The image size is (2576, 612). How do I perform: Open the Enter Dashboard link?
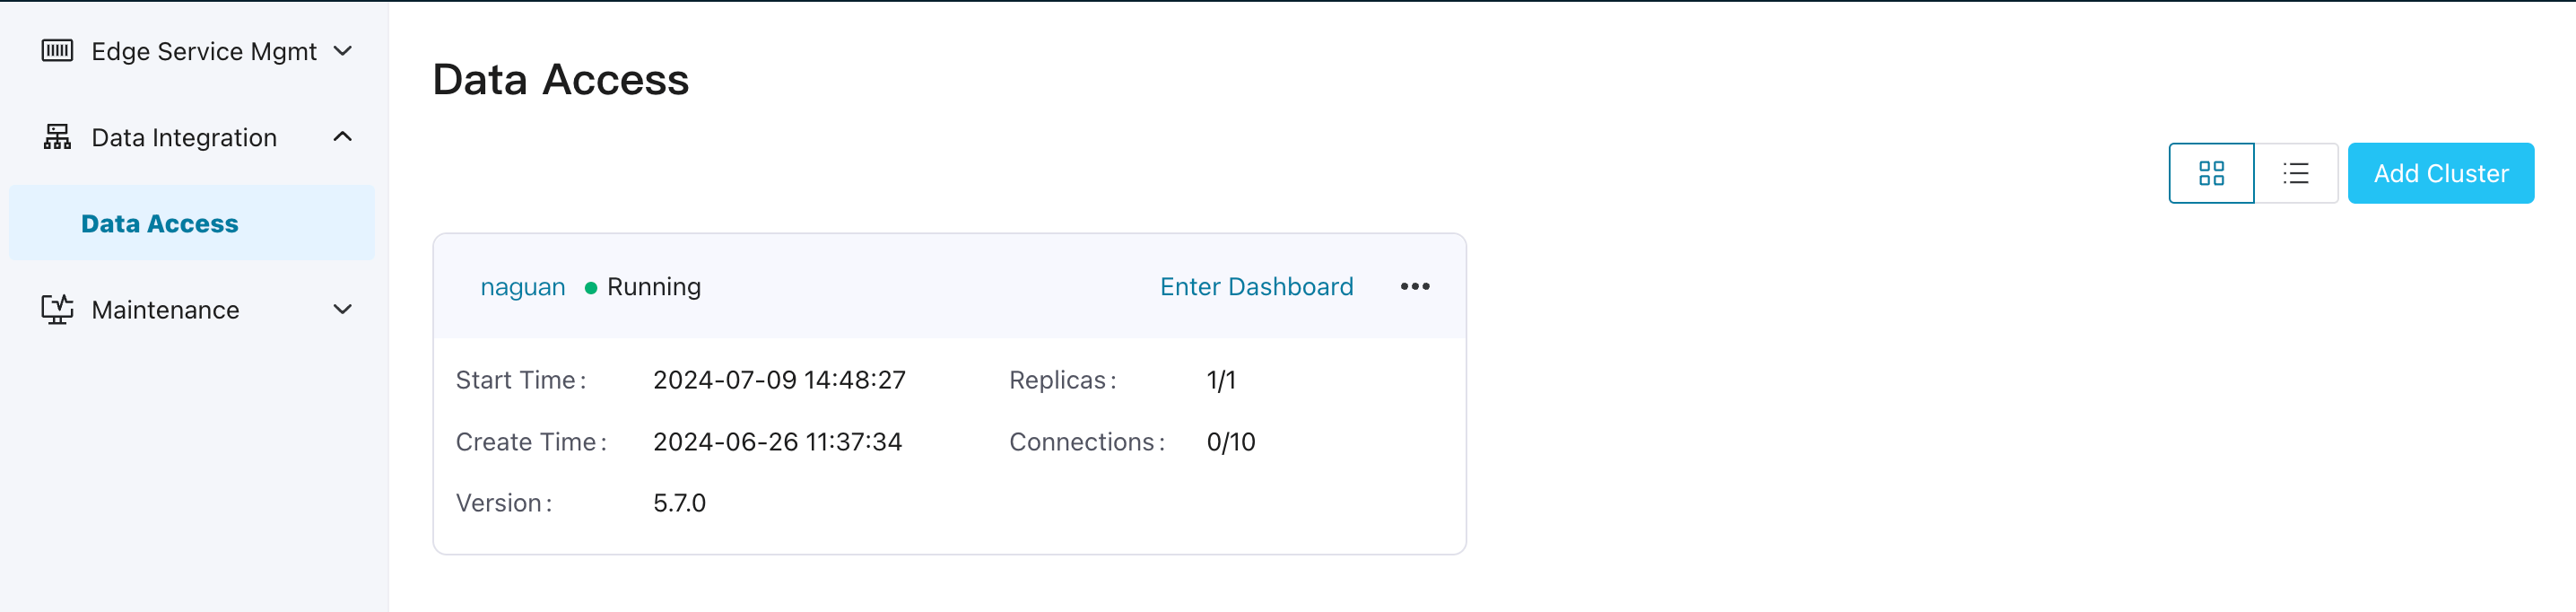1256,287
